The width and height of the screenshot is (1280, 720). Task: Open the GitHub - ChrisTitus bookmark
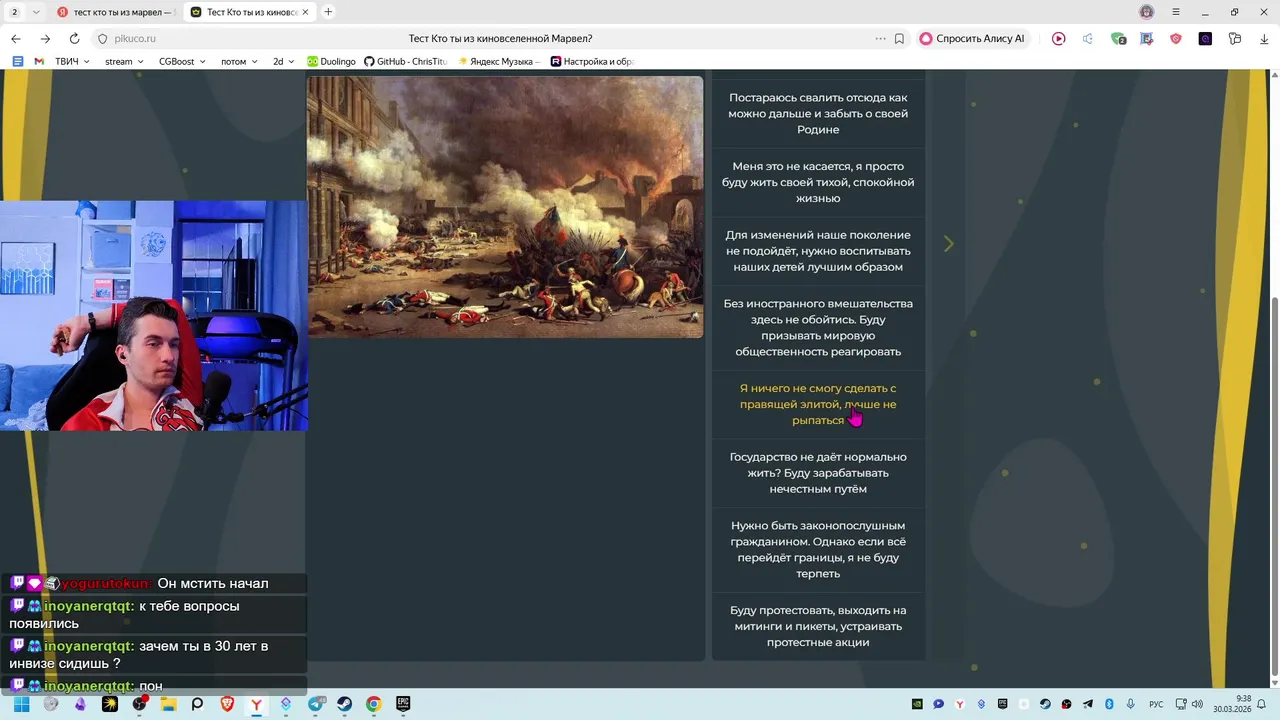(405, 61)
